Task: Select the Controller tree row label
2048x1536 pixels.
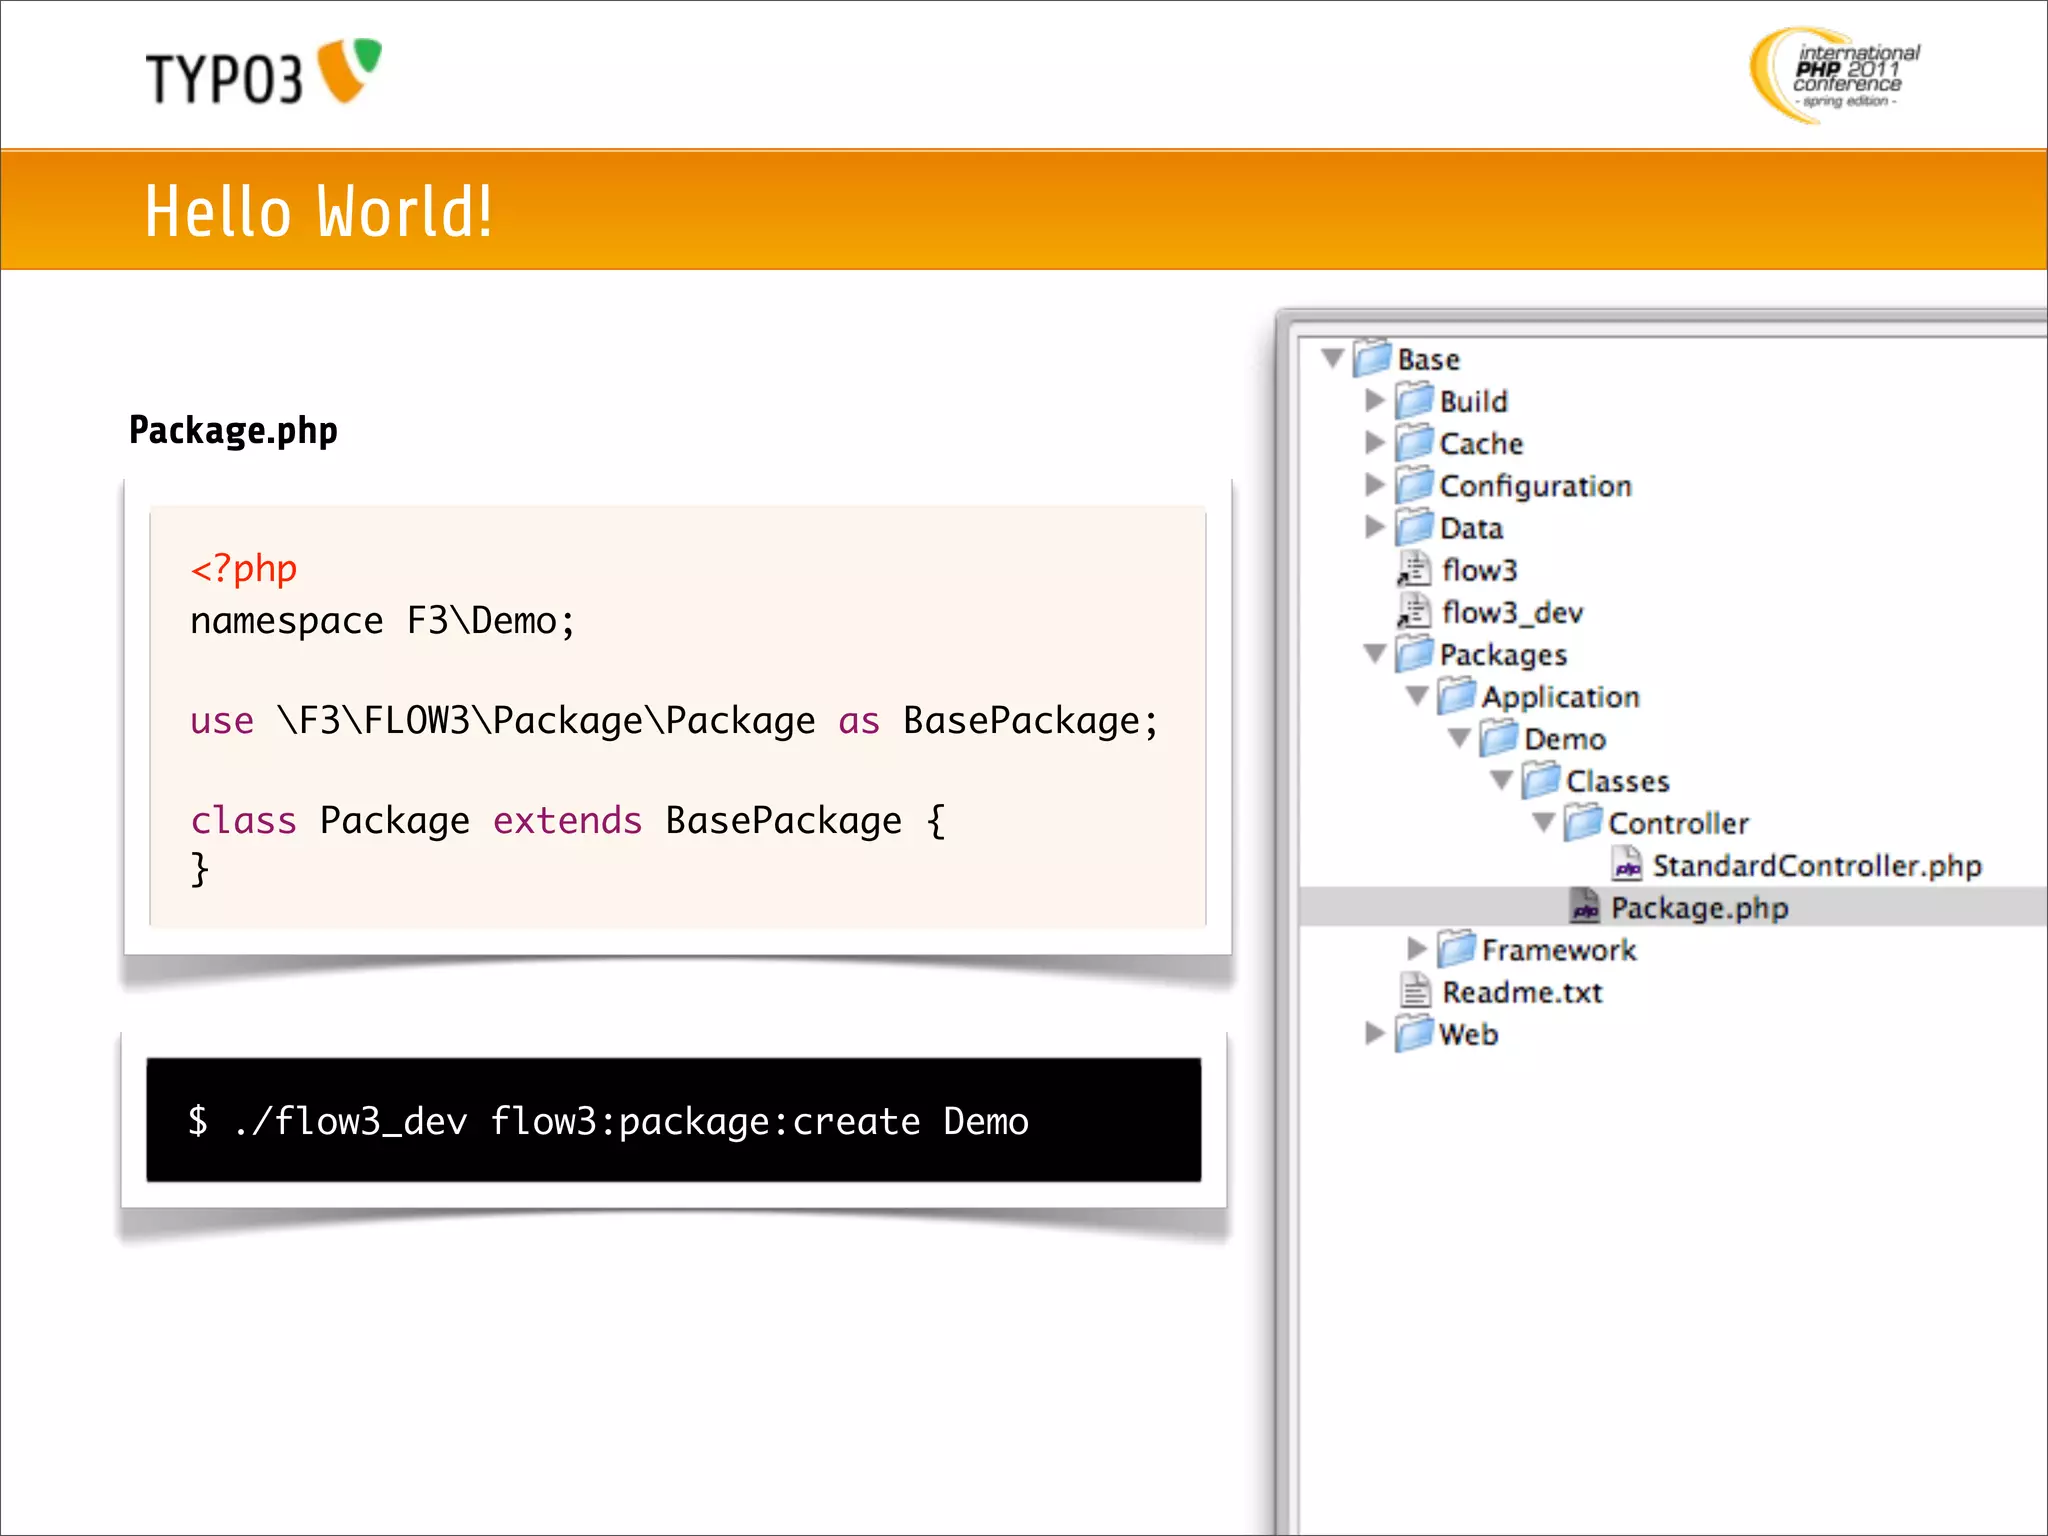Action: pyautogui.click(x=1677, y=823)
